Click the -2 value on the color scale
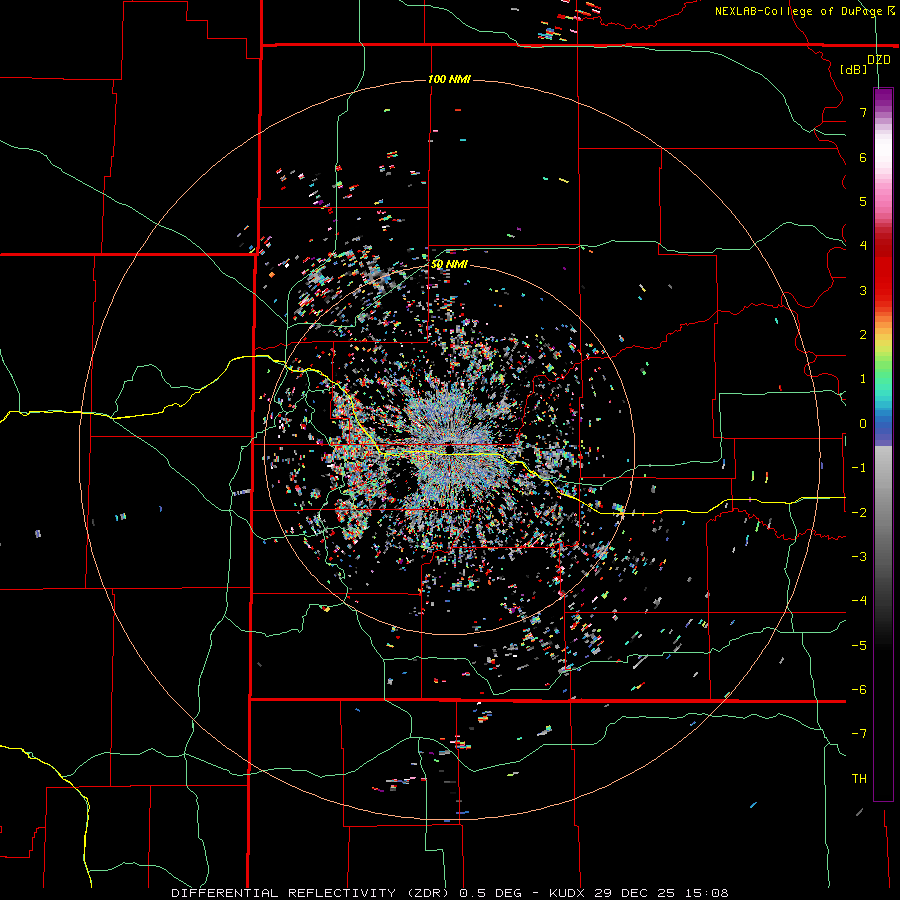This screenshot has width=900, height=900. [x=859, y=512]
